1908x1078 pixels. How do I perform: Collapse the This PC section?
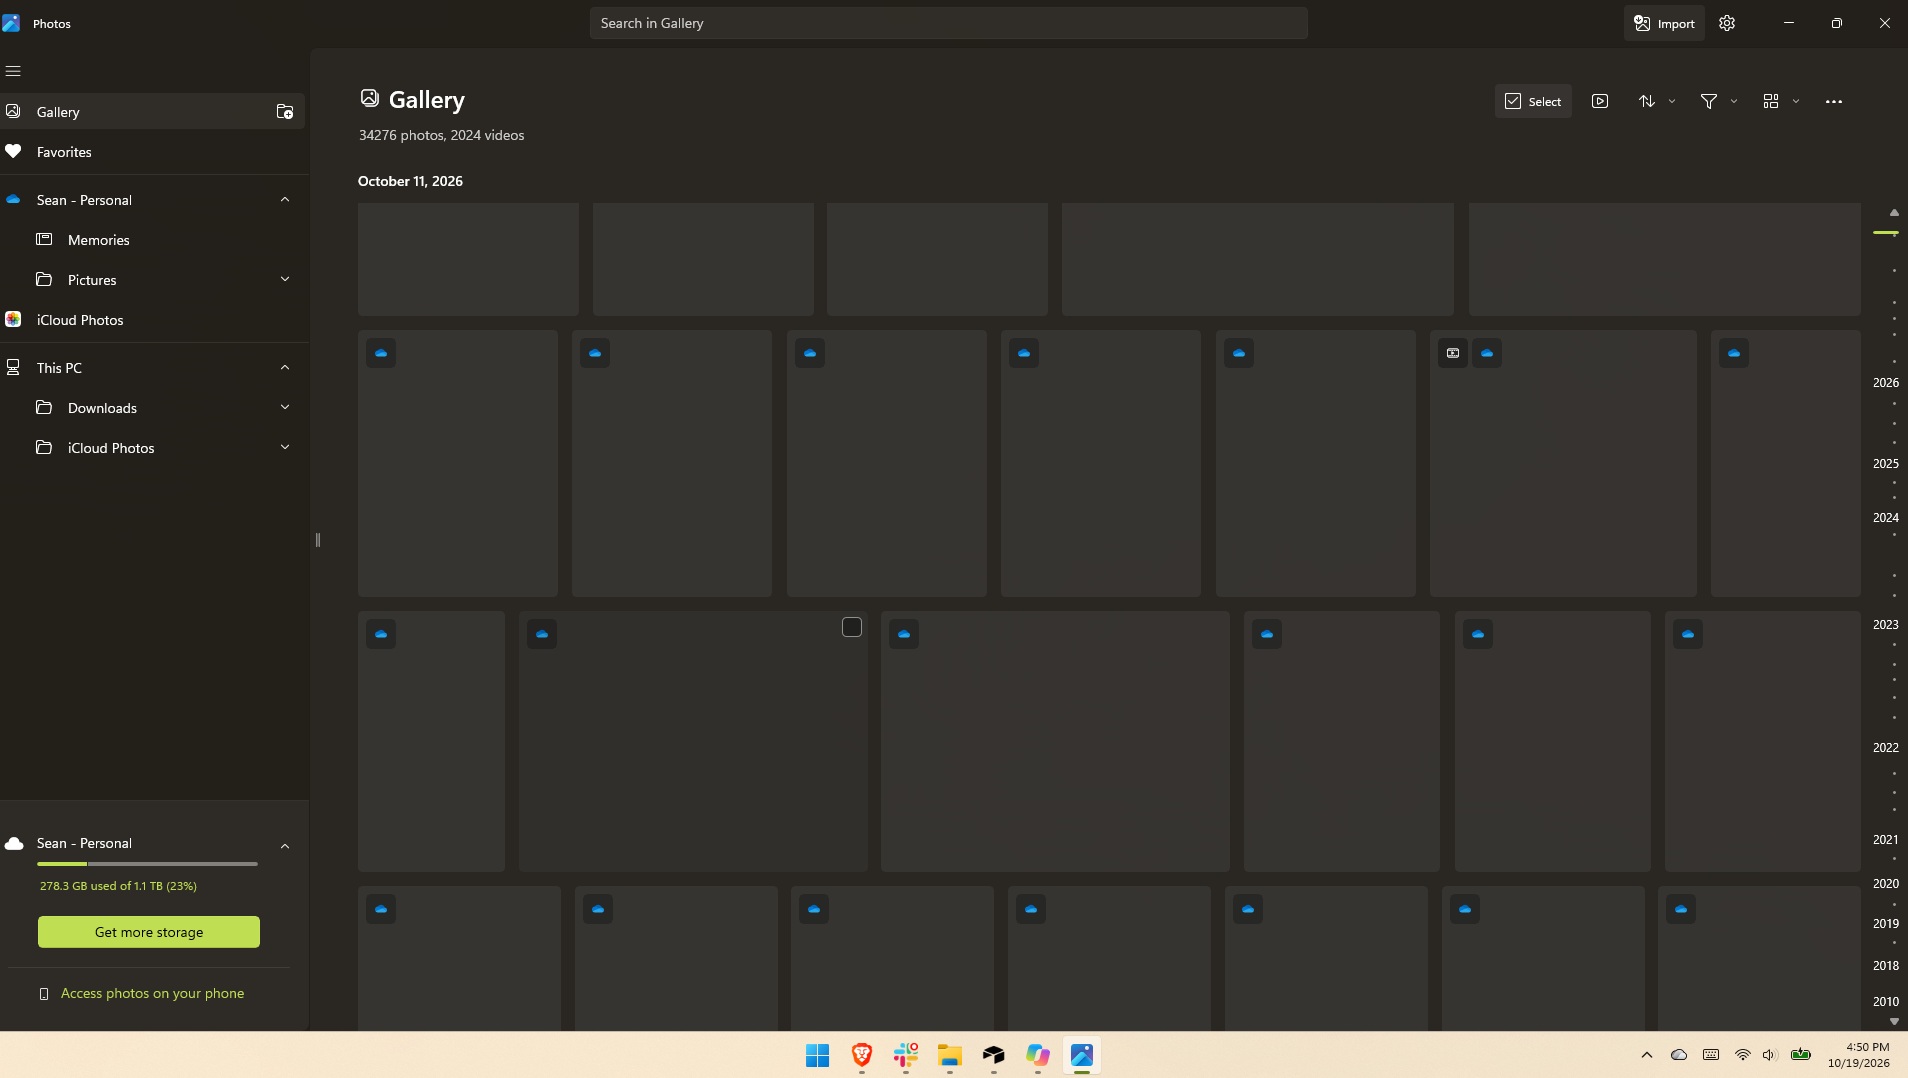(x=285, y=368)
